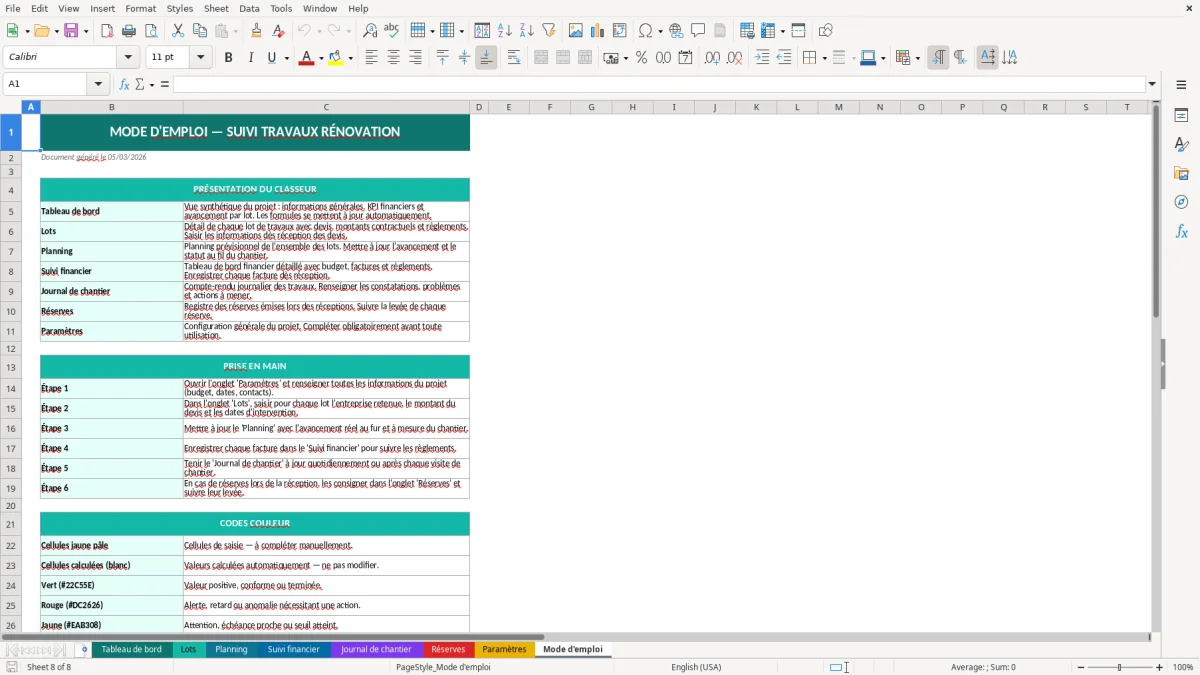The height and width of the screenshot is (675, 1200).
Task: Insert Comment speech bubble icon
Action: pyautogui.click(x=698, y=31)
